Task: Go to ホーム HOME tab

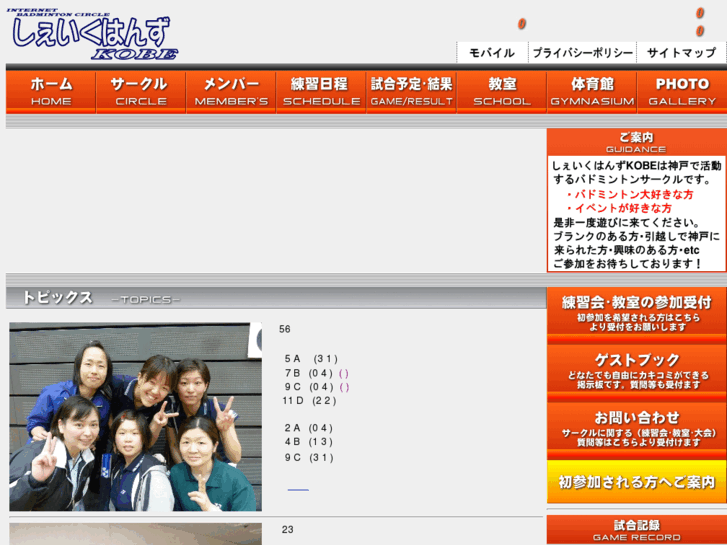Action: [x=51, y=92]
